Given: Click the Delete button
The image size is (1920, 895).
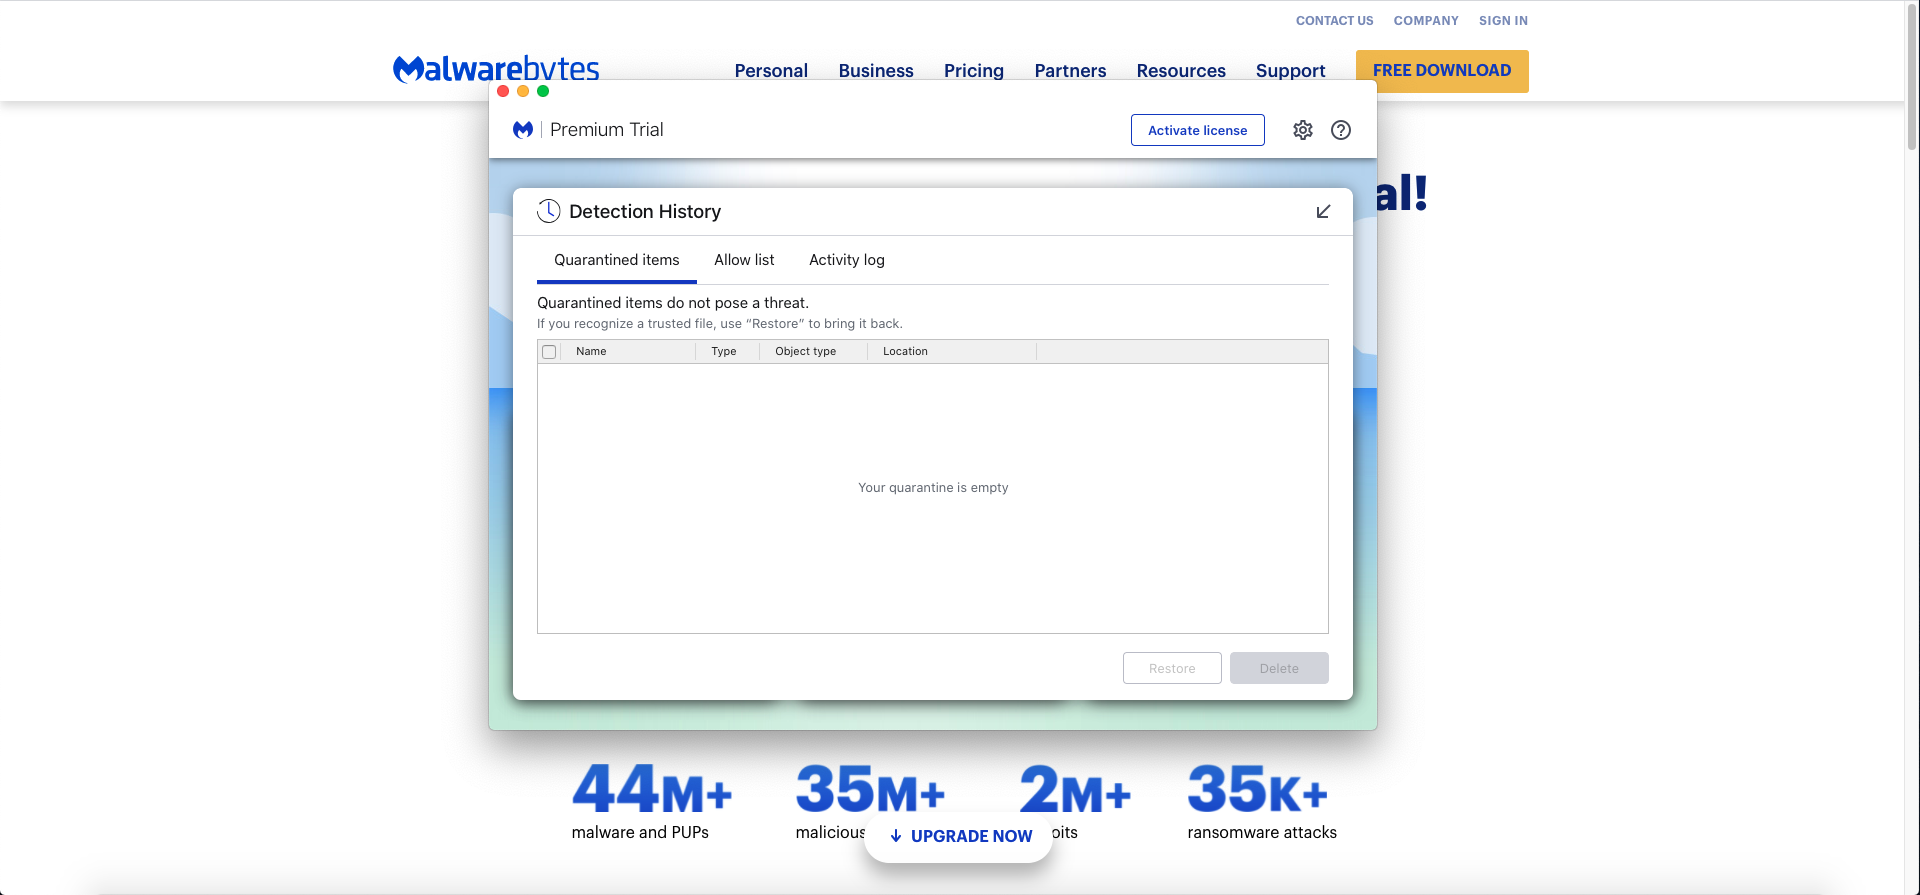Looking at the screenshot, I should tap(1279, 668).
